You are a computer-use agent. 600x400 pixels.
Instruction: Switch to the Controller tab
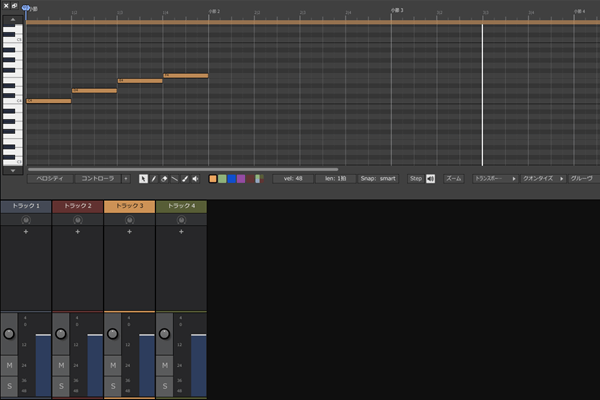tap(98, 179)
